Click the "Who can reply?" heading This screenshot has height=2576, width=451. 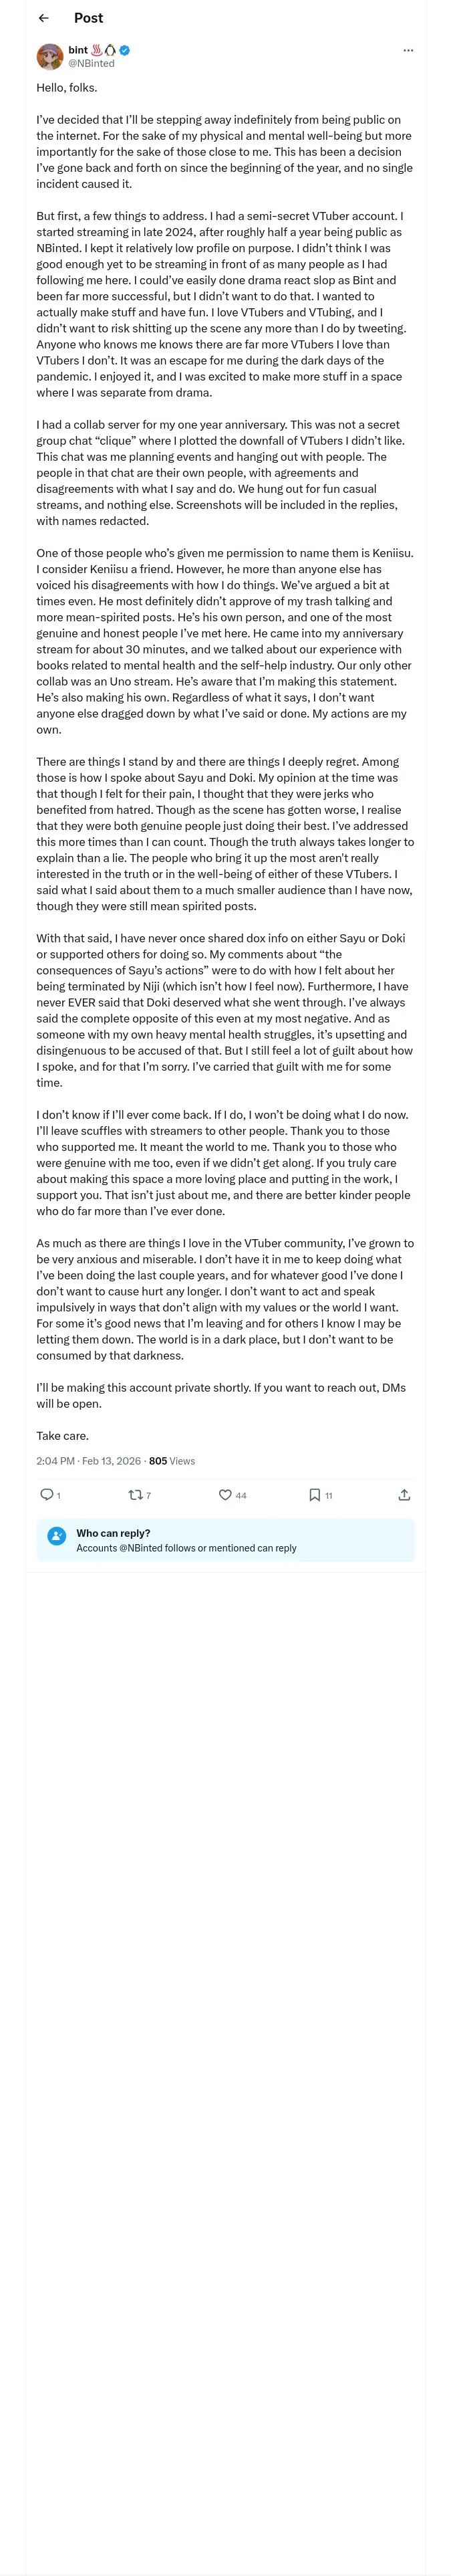(113, 1532)
